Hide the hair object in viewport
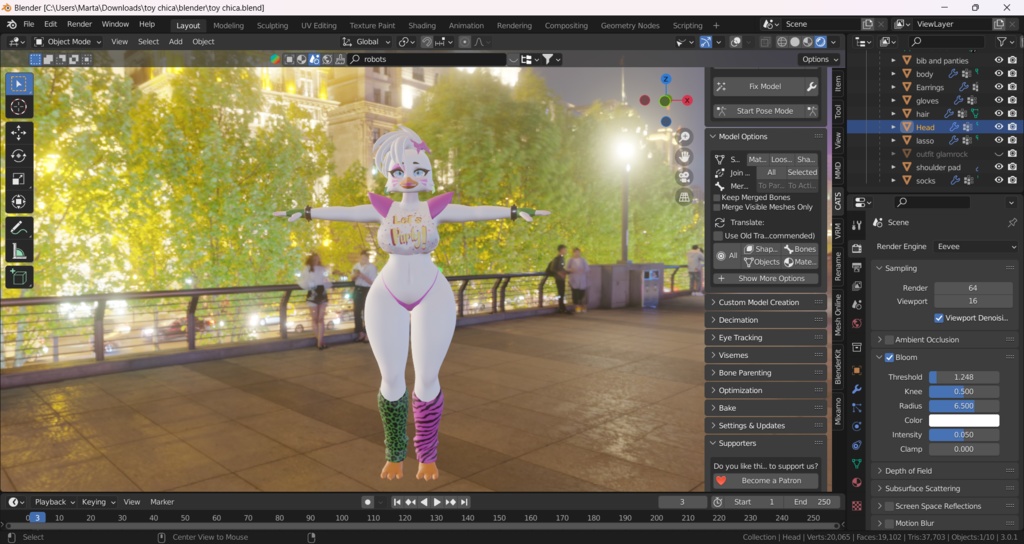Screen dimensions: 1024x544 999,114
